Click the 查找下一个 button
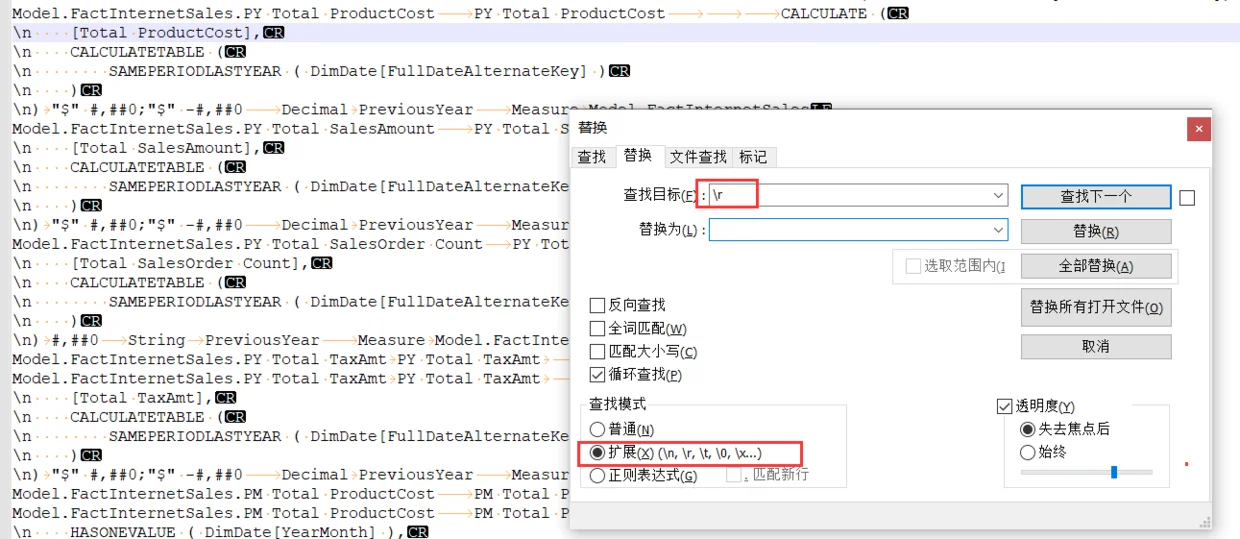 [x=1096, y=197]
